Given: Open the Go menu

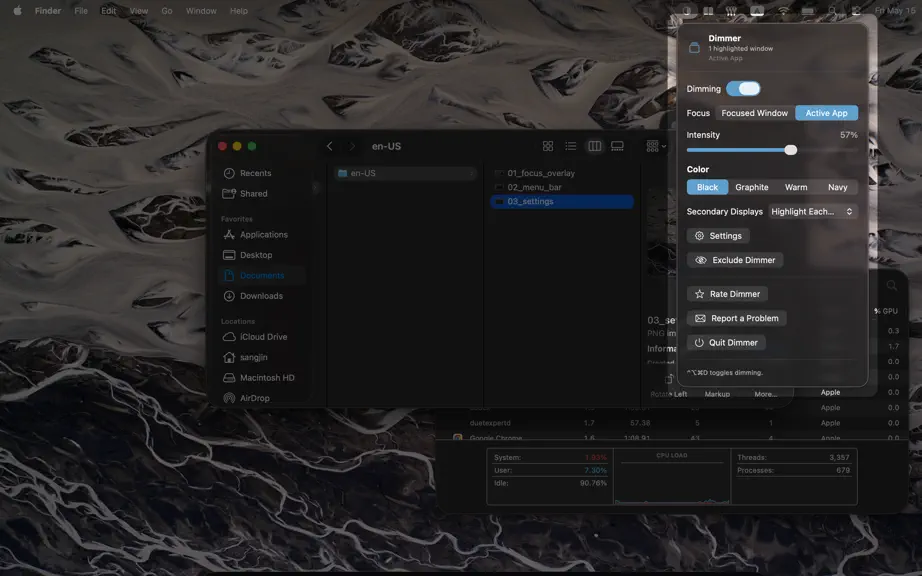Looking at the screenshot, I should (167, 11).
